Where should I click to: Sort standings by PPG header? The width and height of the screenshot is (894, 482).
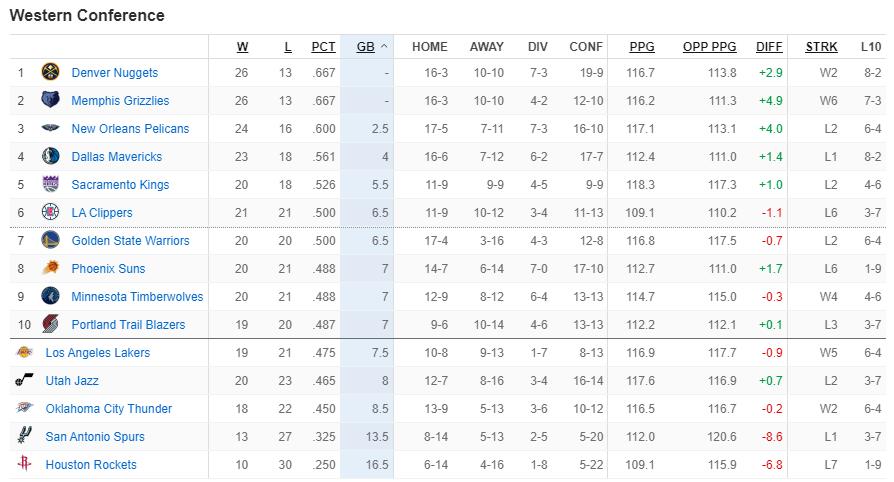click(x=642, y=47)
